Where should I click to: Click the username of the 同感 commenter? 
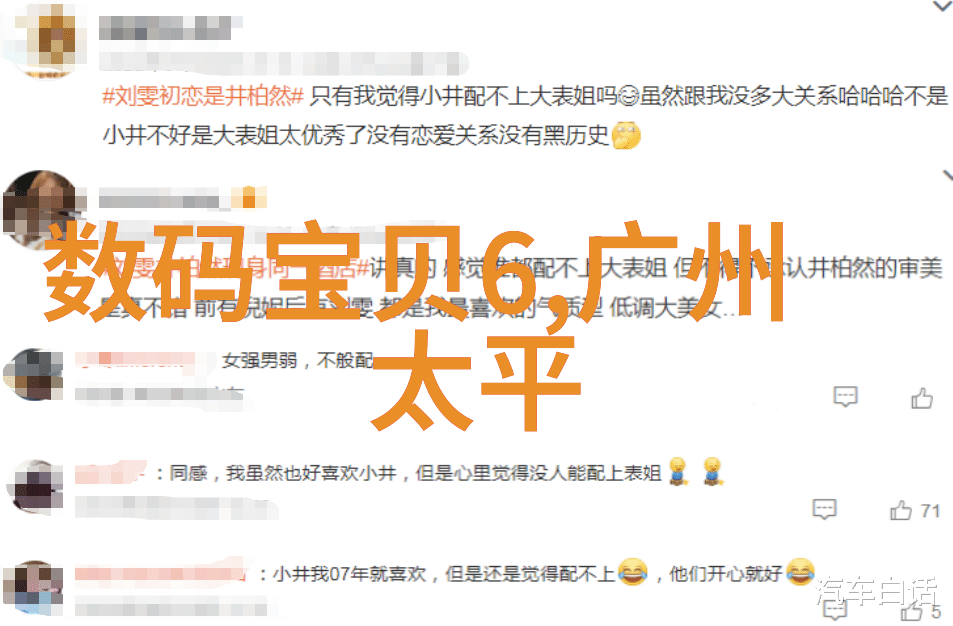tap(111, 472)
